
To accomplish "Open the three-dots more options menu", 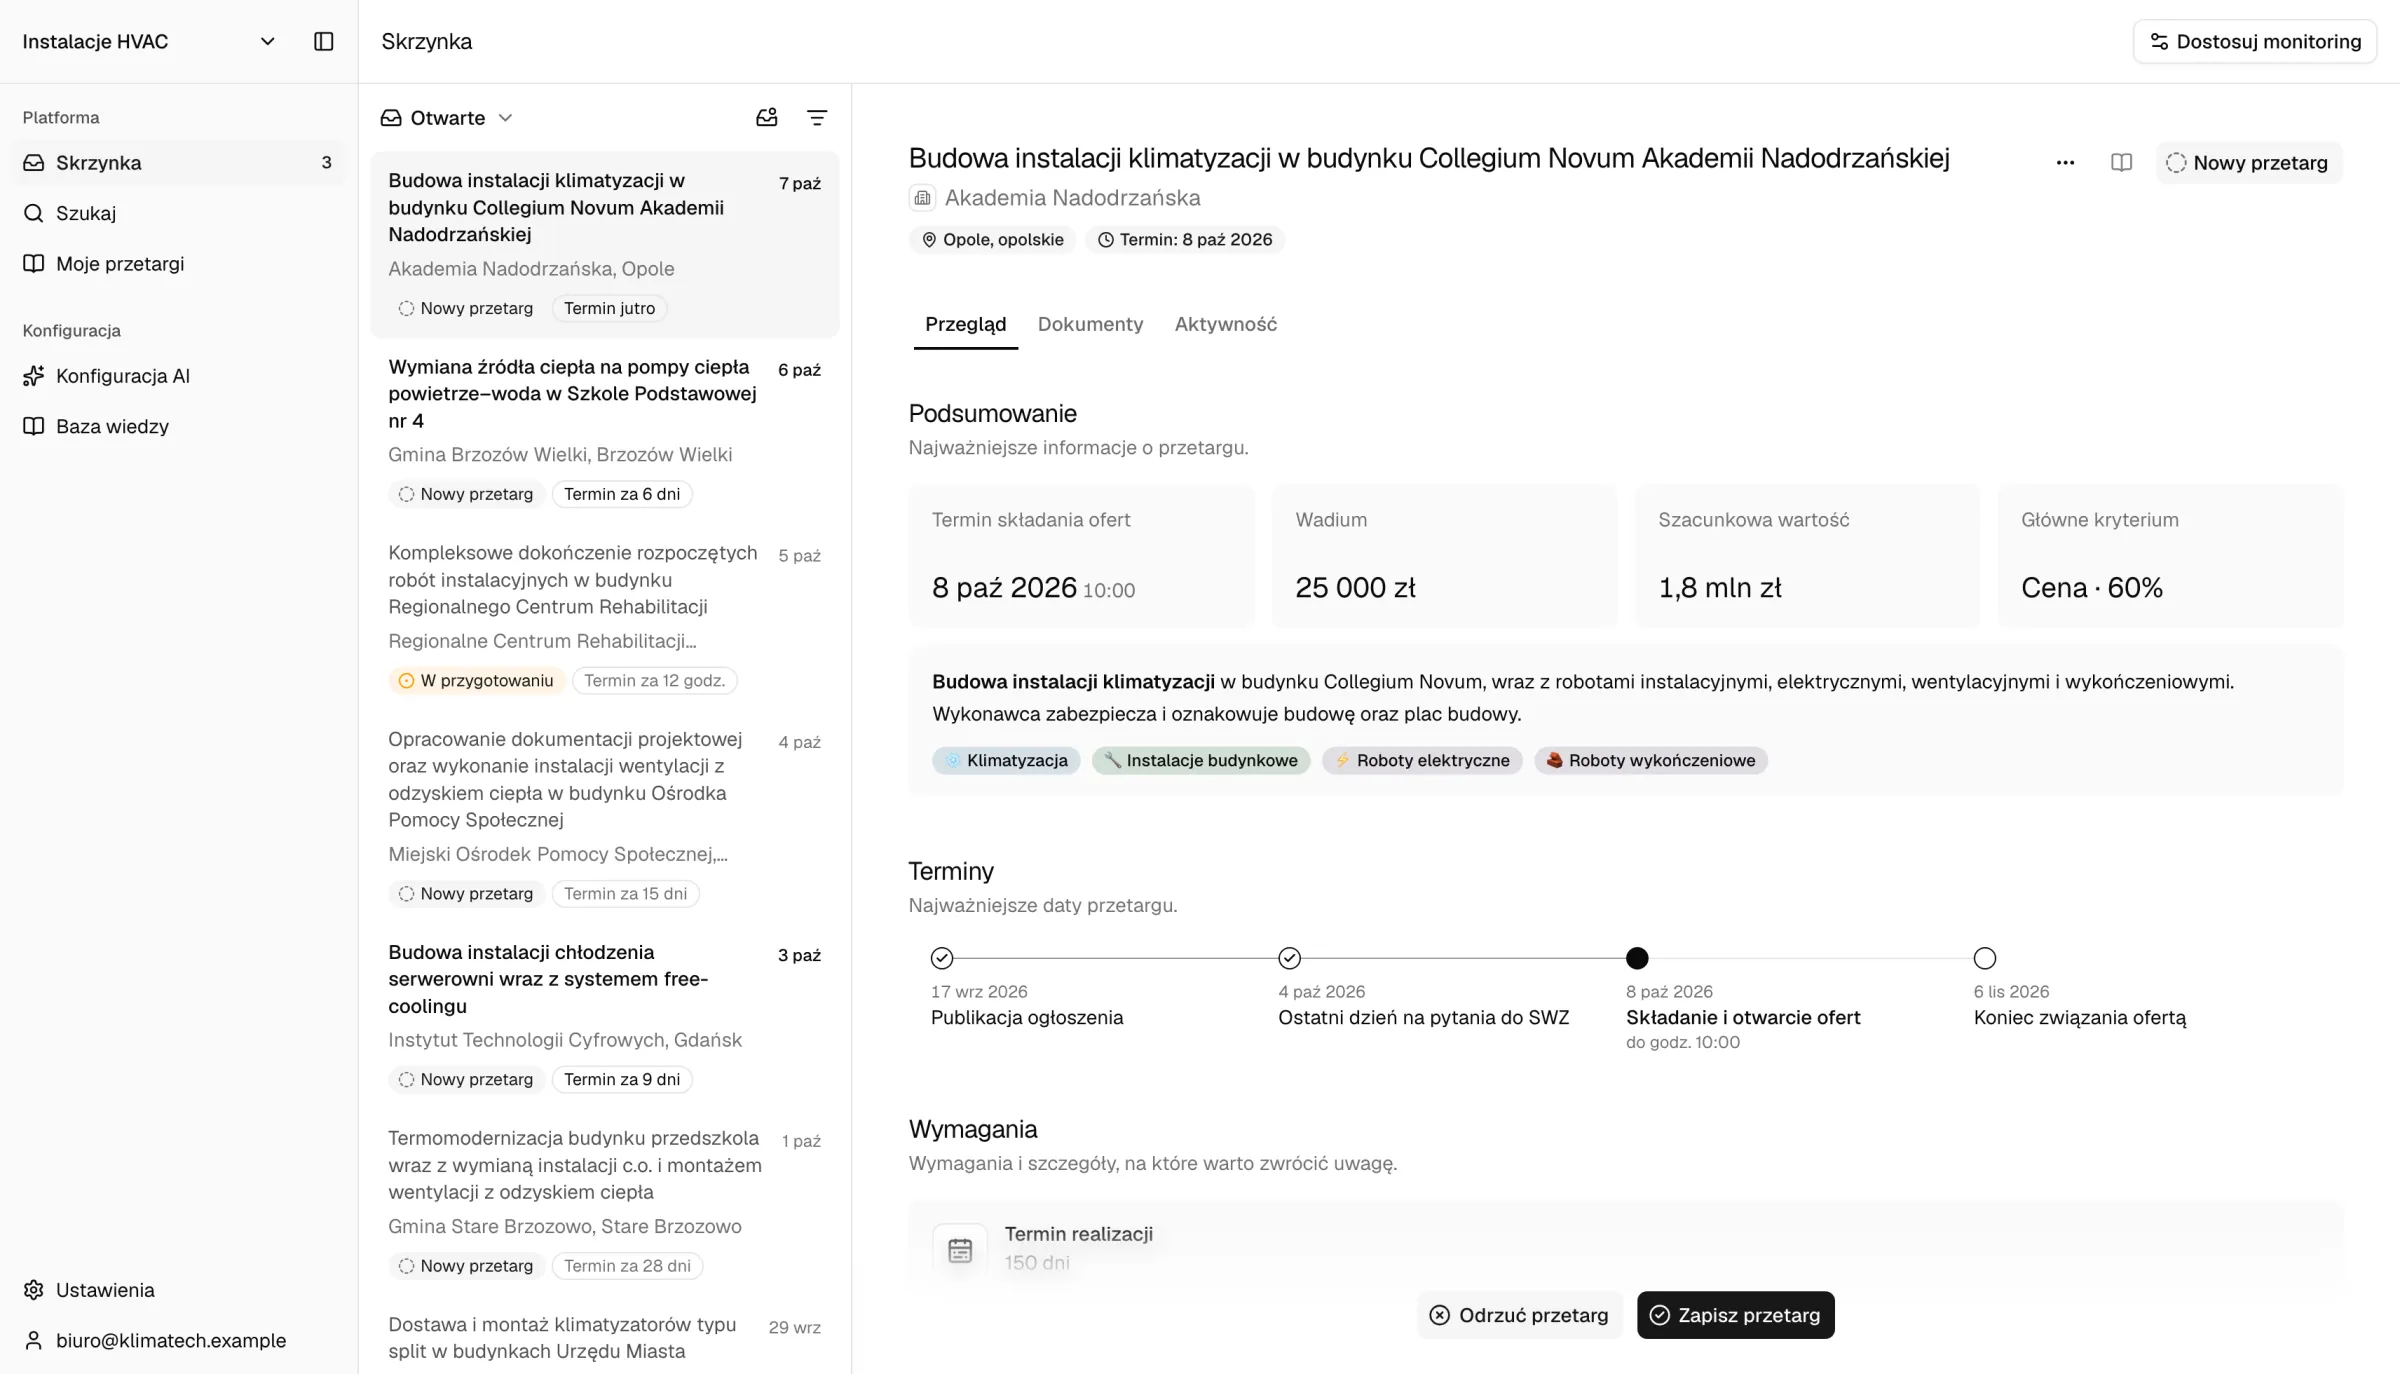I will pyautogui.click(x=2065, y=162).
